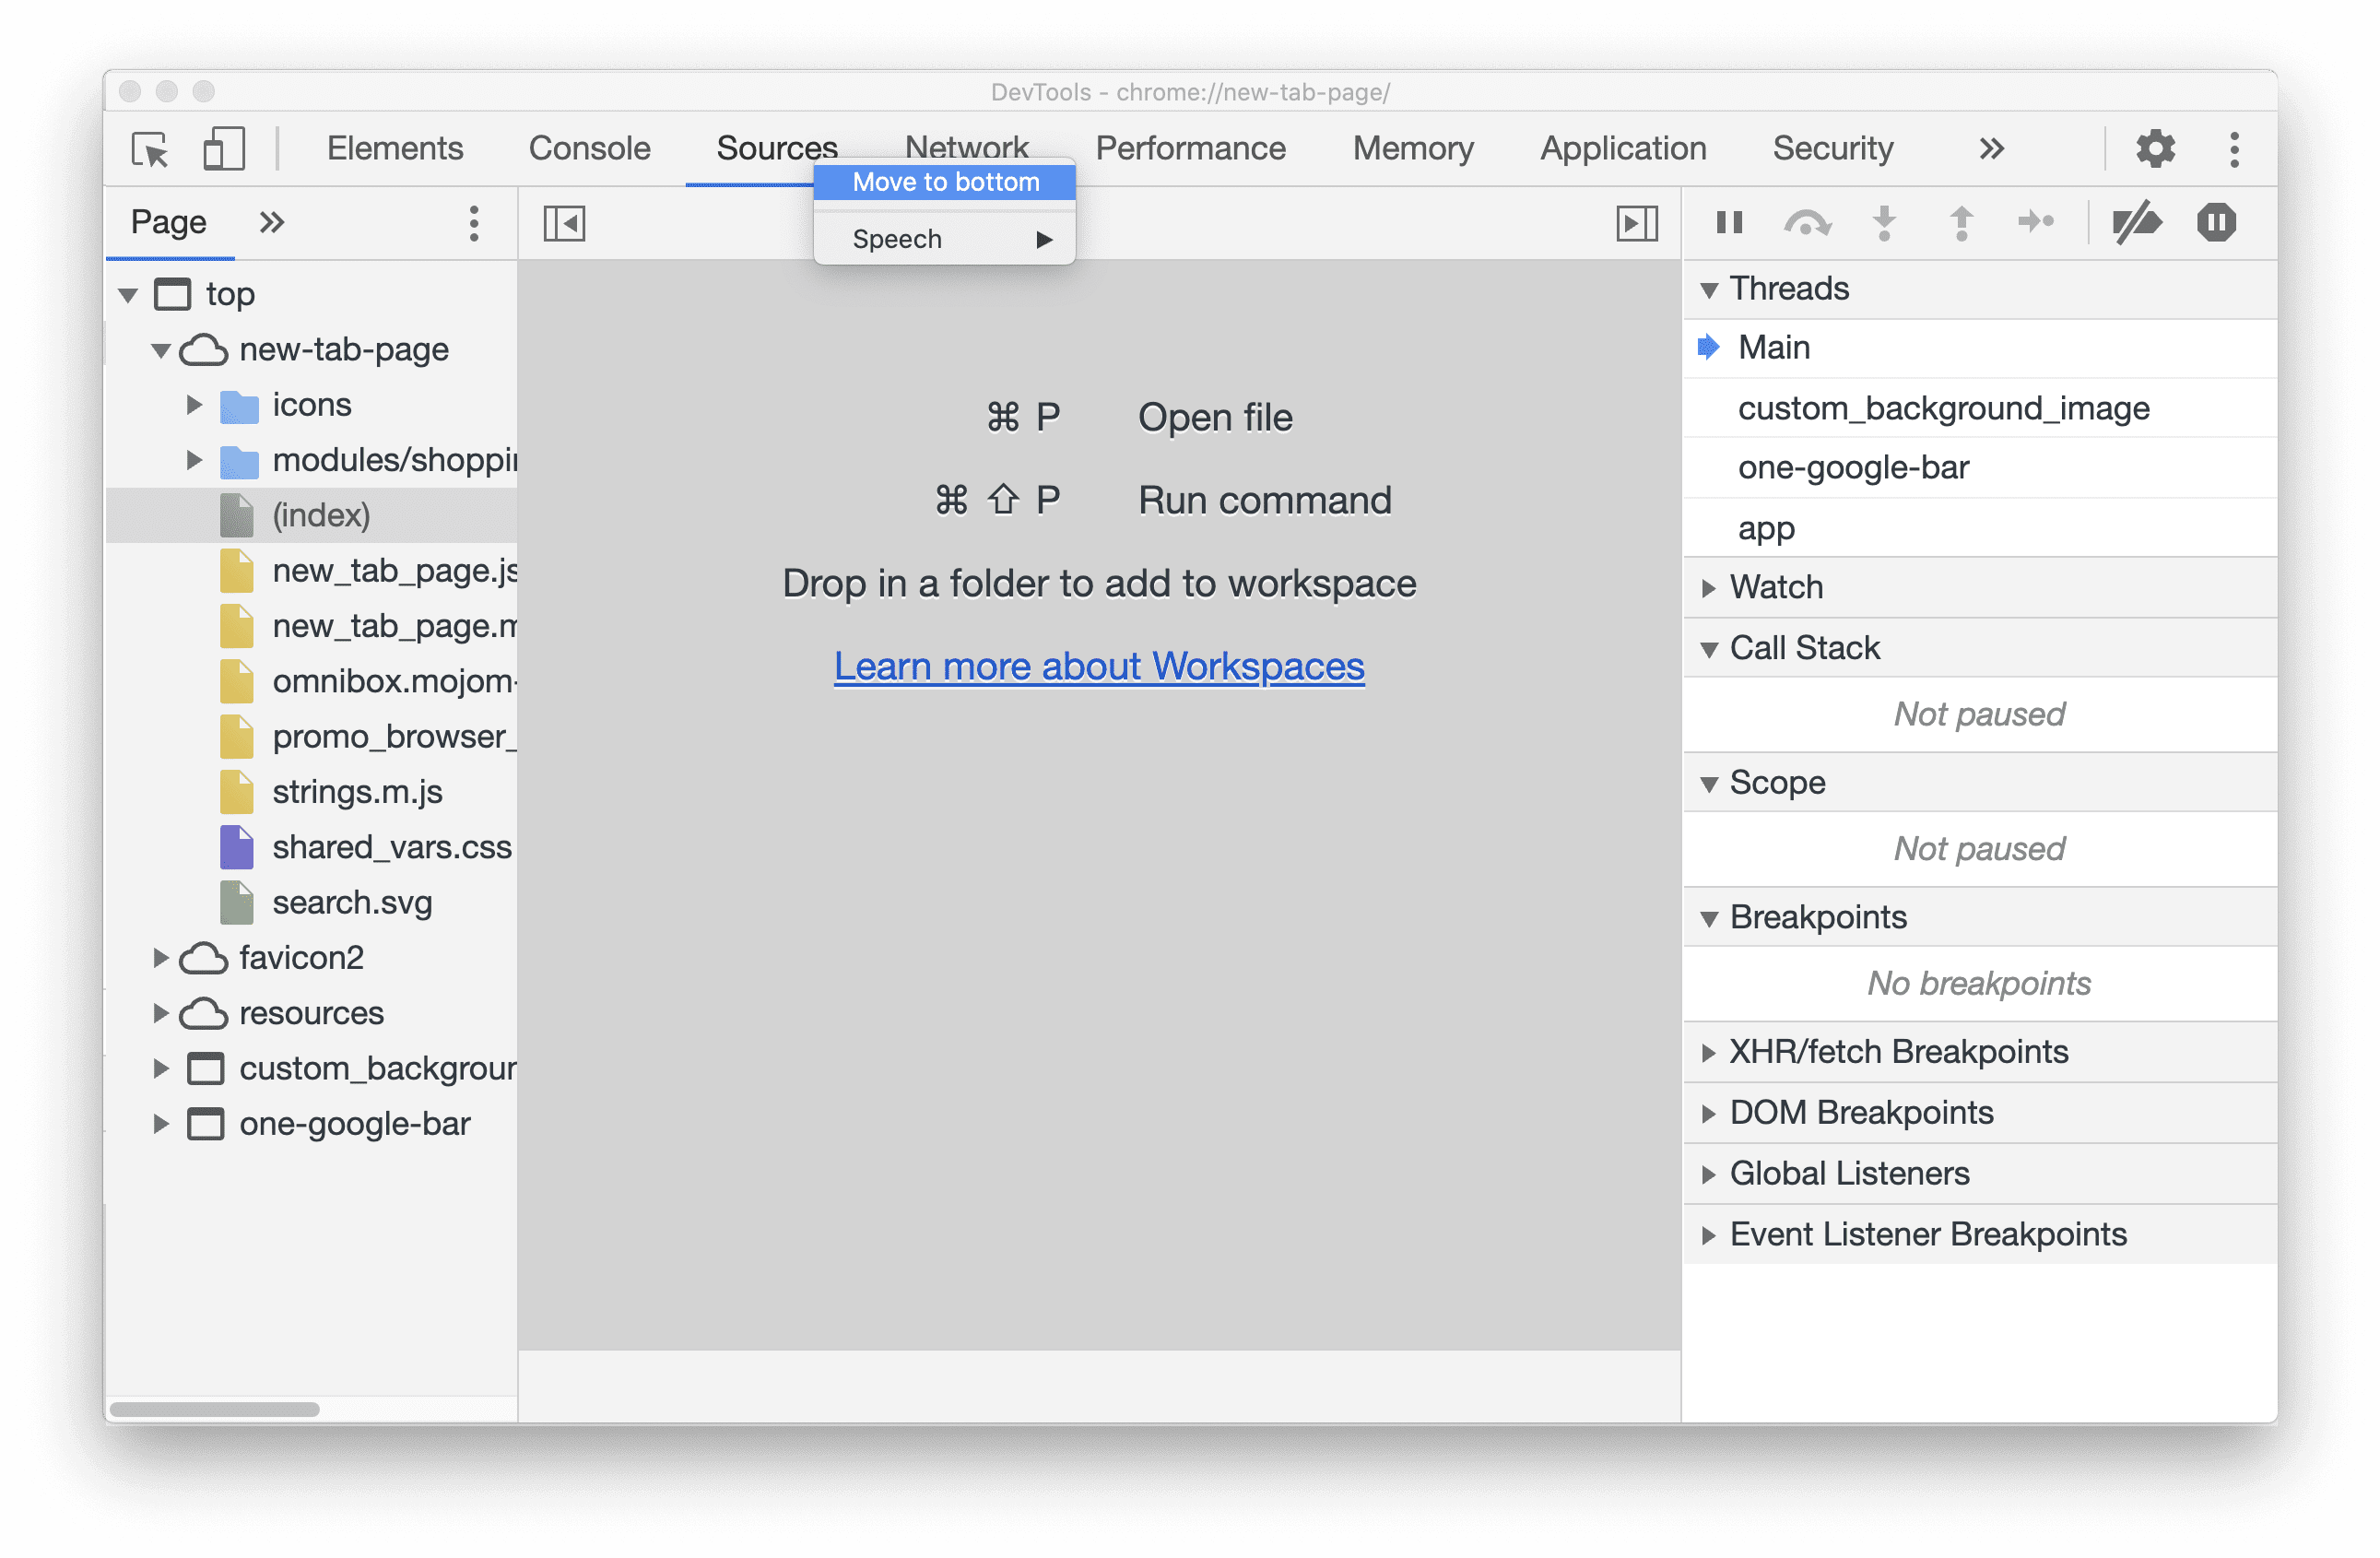
Task: Toggle the sidebar visibility icon
Action: coord(565,222)
